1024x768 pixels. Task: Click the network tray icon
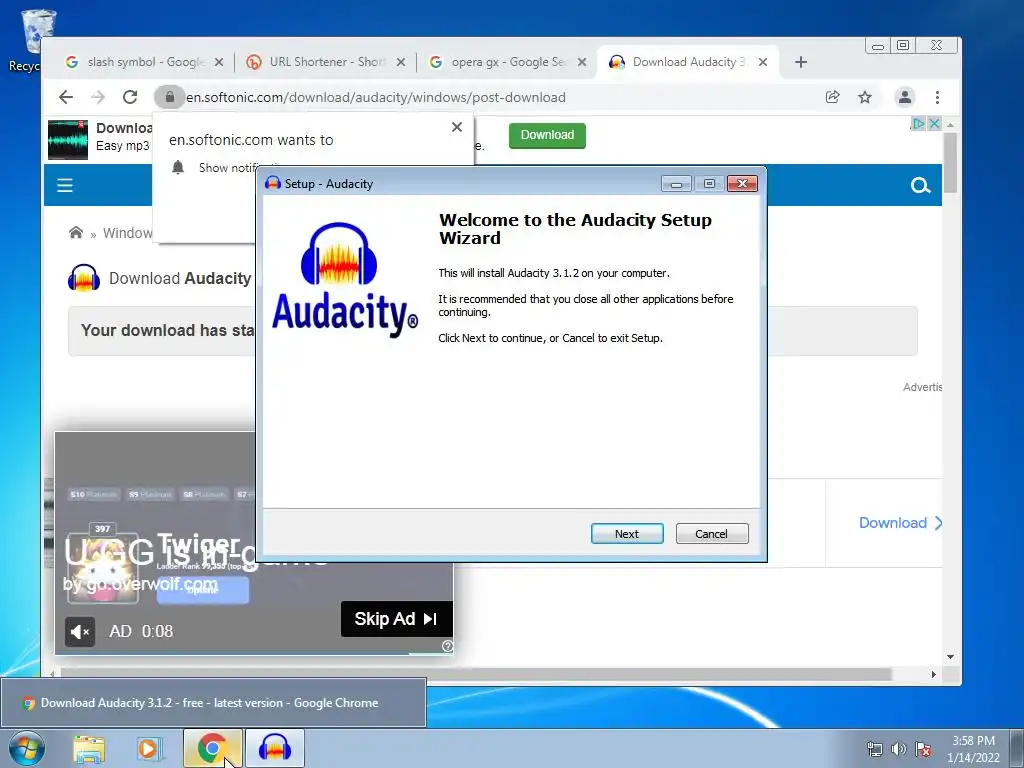pyautogui.click(x=874, y=749)
